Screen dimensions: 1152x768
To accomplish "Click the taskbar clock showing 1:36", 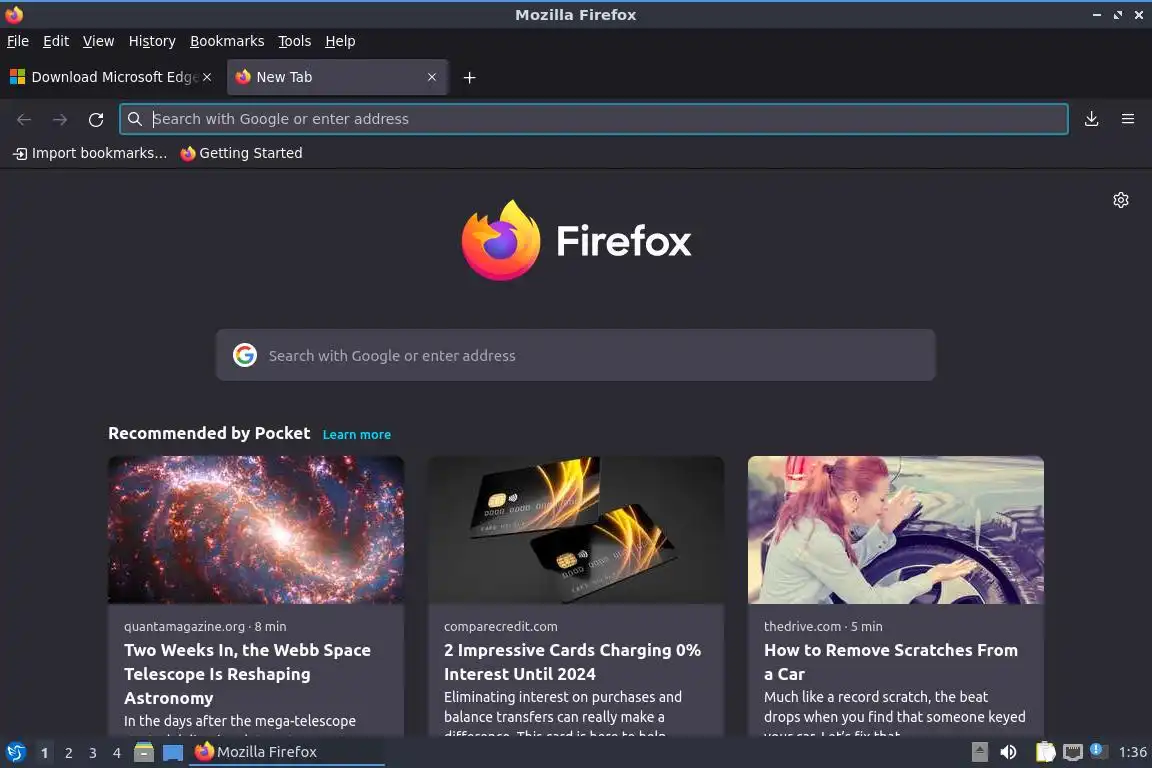I will [1132, 752].
